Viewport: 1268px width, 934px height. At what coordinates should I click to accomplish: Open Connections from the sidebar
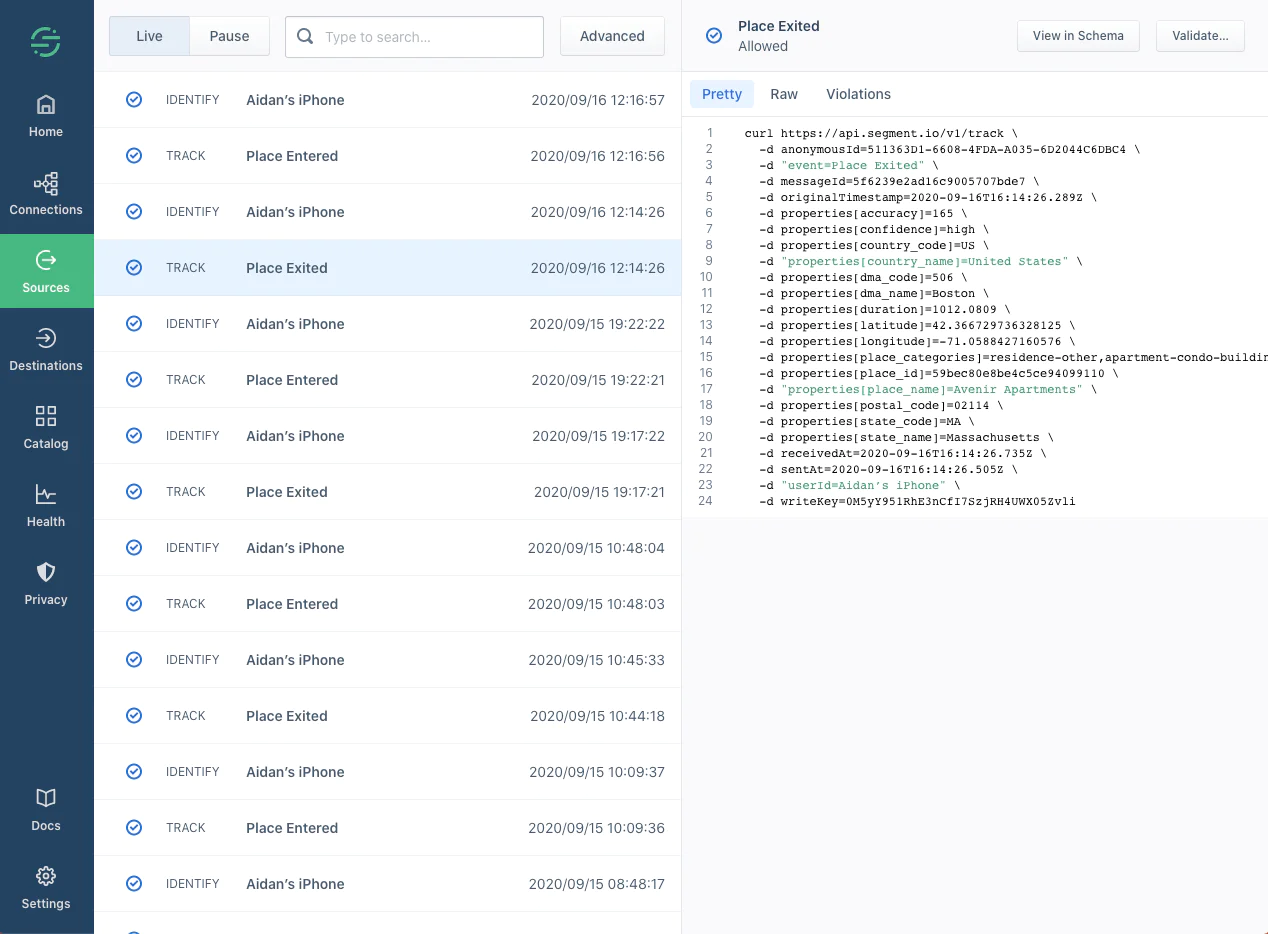point(45,193)
